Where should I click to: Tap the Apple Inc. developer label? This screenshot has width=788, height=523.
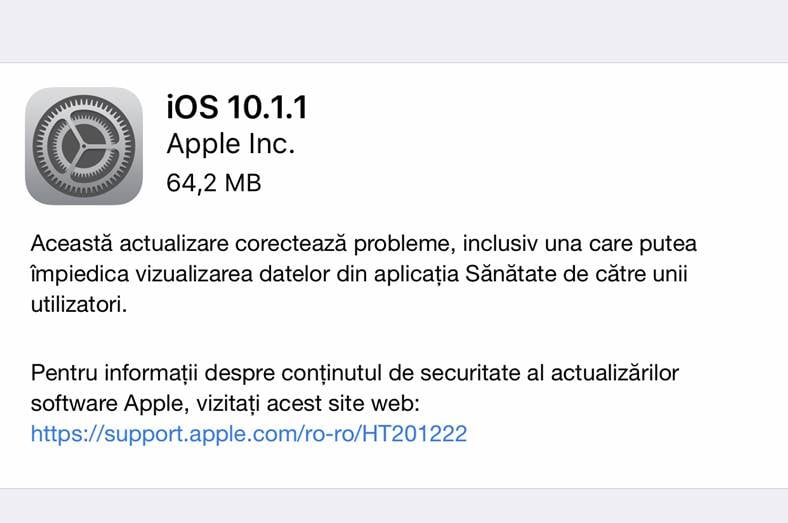(231, 144)
